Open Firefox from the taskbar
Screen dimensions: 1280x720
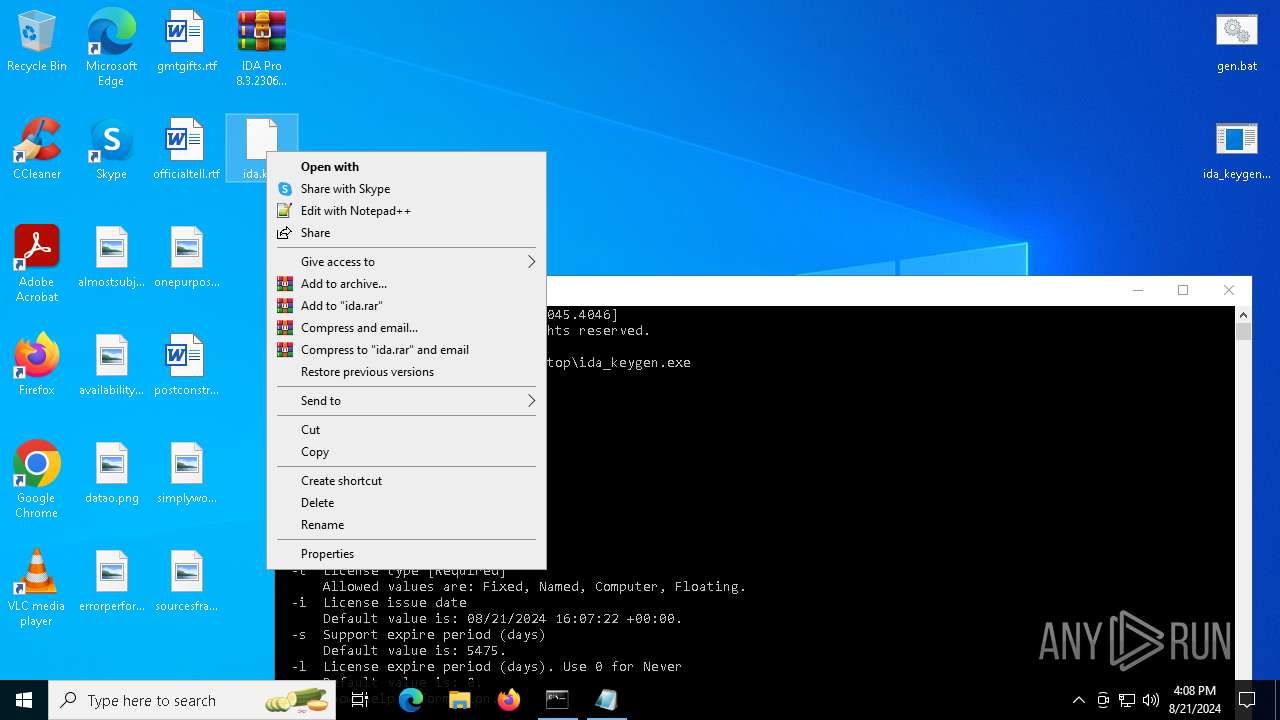pos(509,700)
